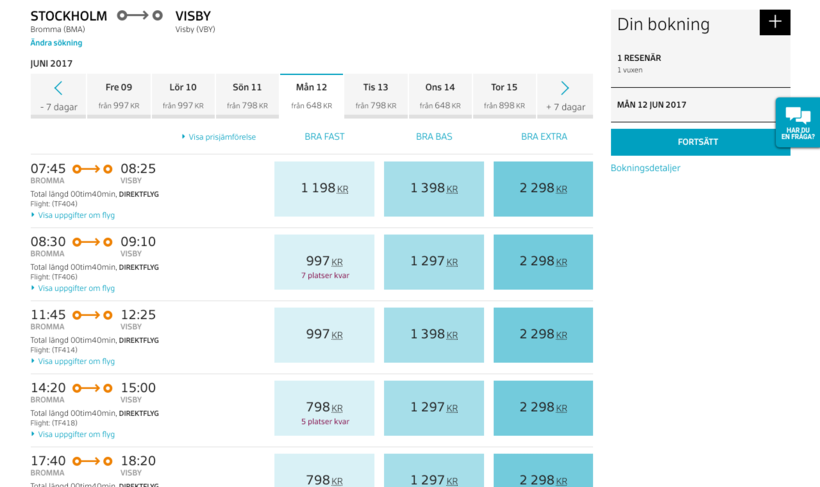Choose 2 298 KR fare for 08:30 flight
Image resolution: width=820 pixels, height=487 pixels.
[543, 262]
